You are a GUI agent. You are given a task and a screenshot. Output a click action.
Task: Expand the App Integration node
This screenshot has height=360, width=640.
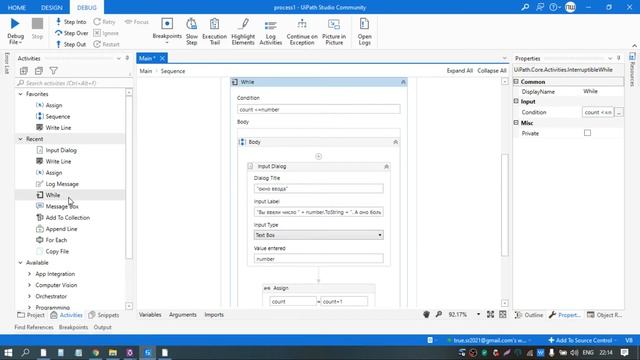point(29,274)
